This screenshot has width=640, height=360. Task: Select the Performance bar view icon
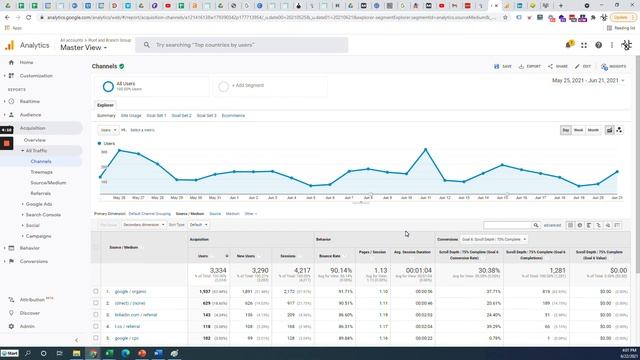pyautogui.click(x=589, y=225)
